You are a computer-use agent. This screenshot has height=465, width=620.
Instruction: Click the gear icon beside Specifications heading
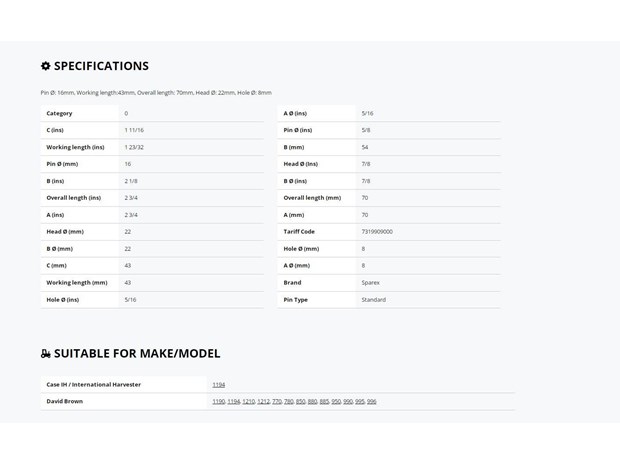click(x=45, y=66)
